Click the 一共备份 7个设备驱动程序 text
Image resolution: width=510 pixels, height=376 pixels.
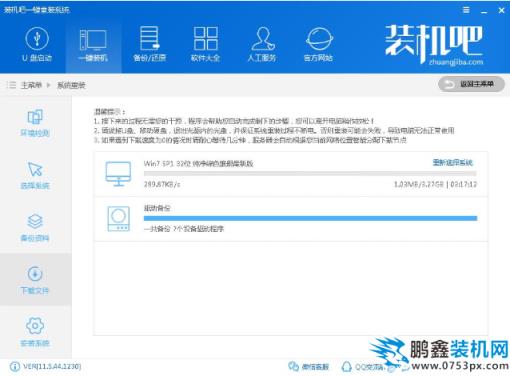(184, 229)
